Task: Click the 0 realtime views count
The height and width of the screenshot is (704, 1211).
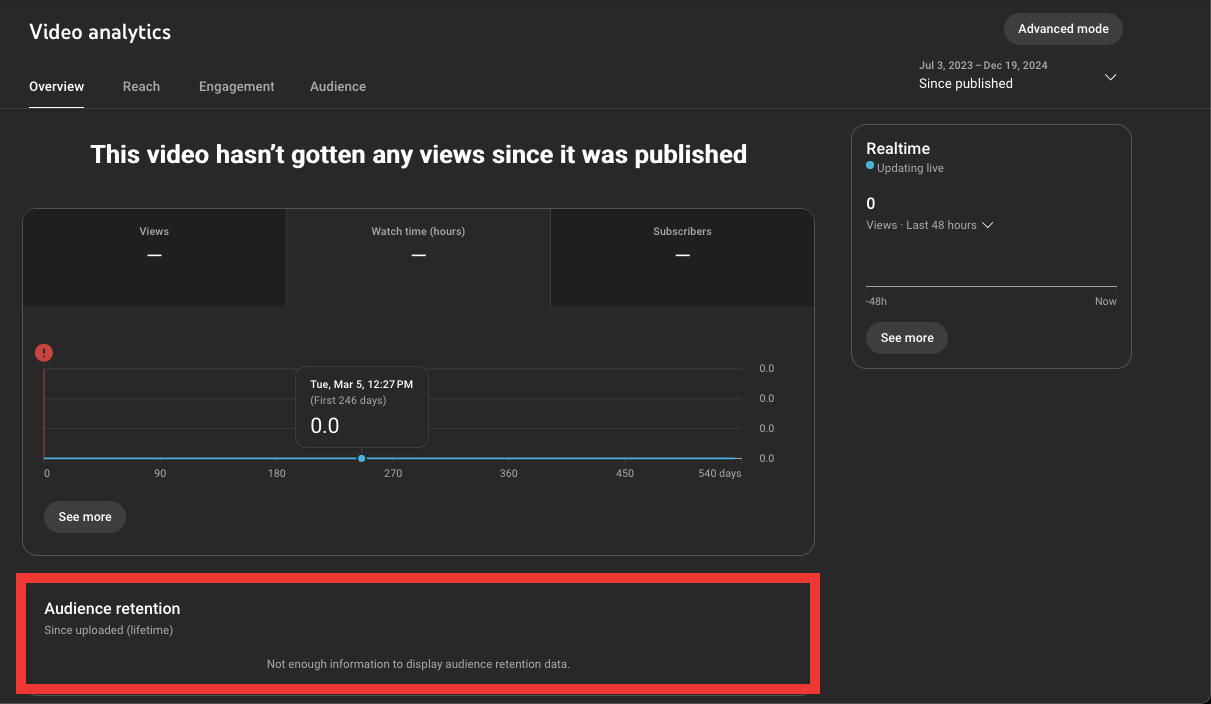Action: tap(870, 203)
